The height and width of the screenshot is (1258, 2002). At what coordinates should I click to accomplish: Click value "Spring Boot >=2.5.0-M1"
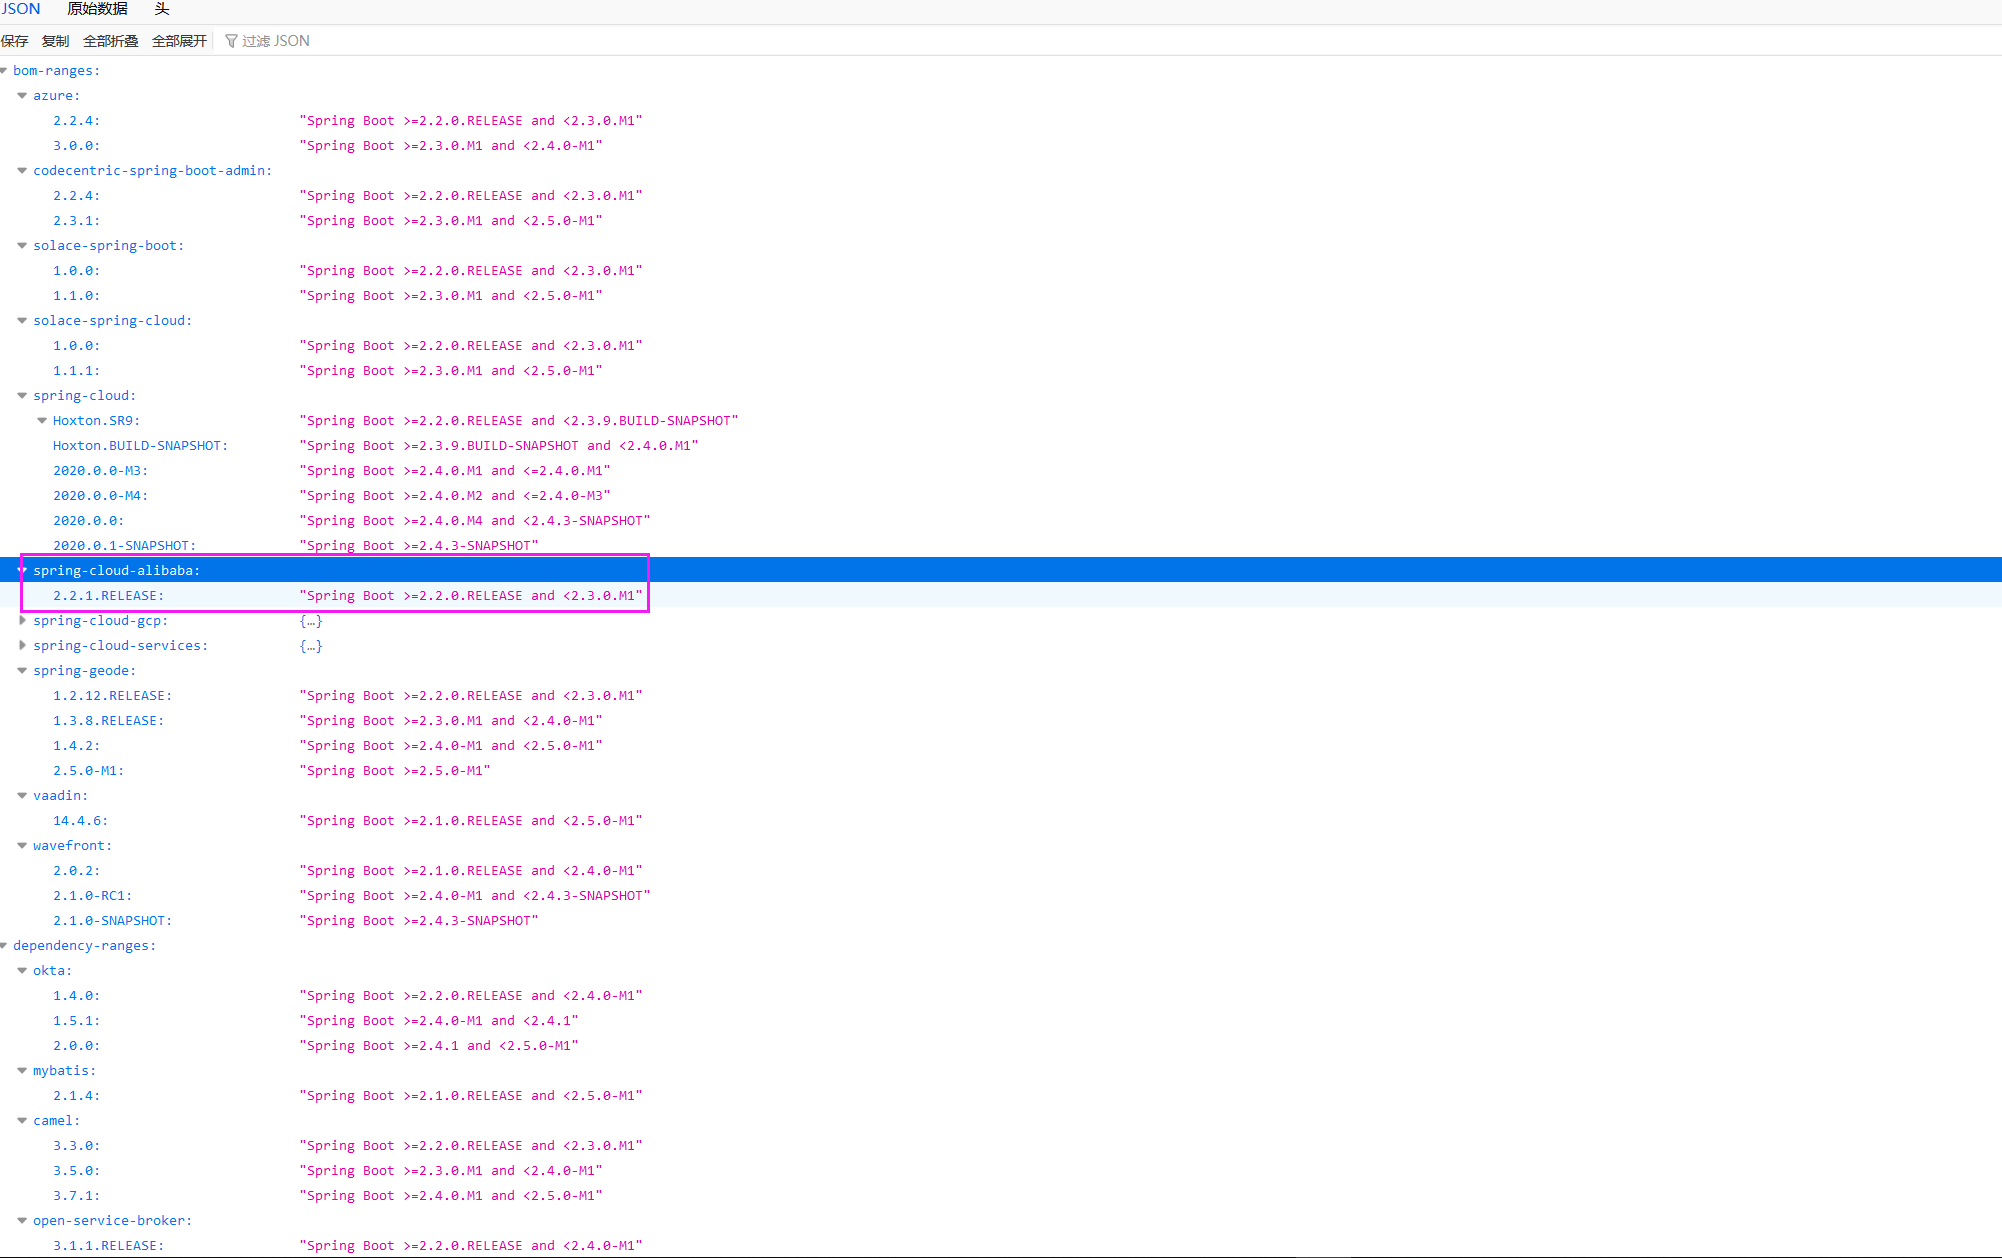click(395, 771)
